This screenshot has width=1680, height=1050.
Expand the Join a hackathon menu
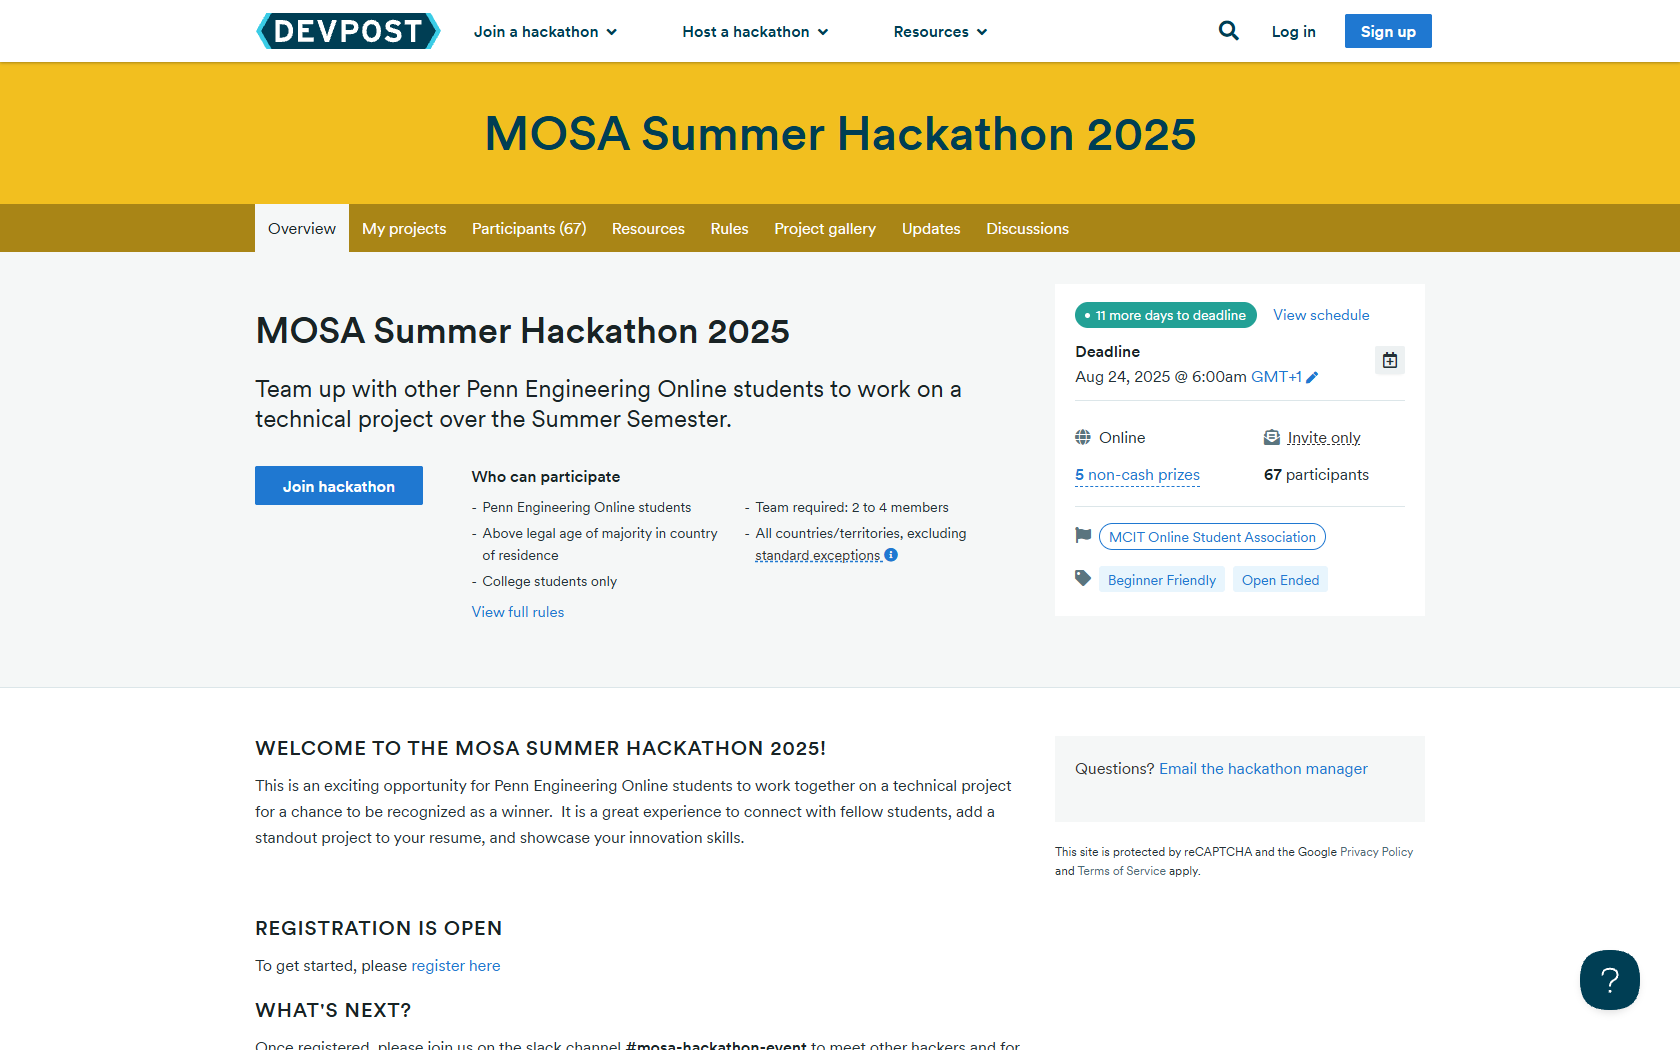click(x=545, y=32)
